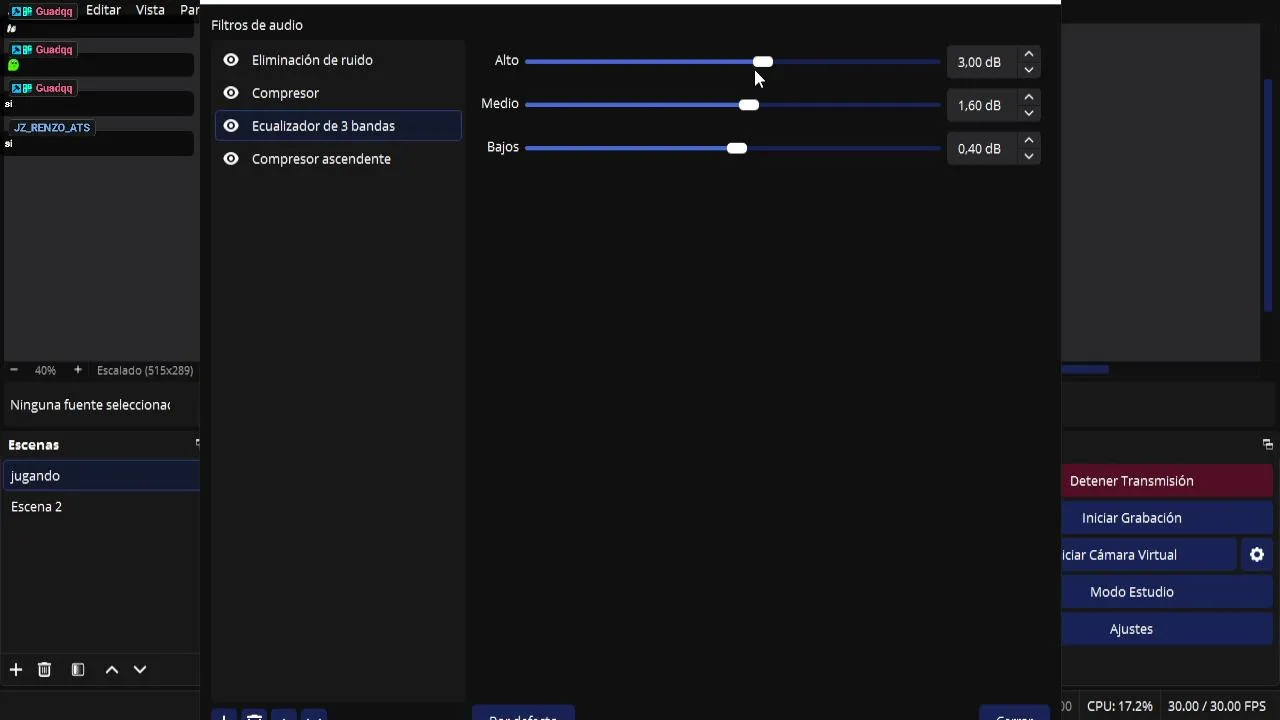Click the Escalado (515x289) preview label

tap(145, 370)
